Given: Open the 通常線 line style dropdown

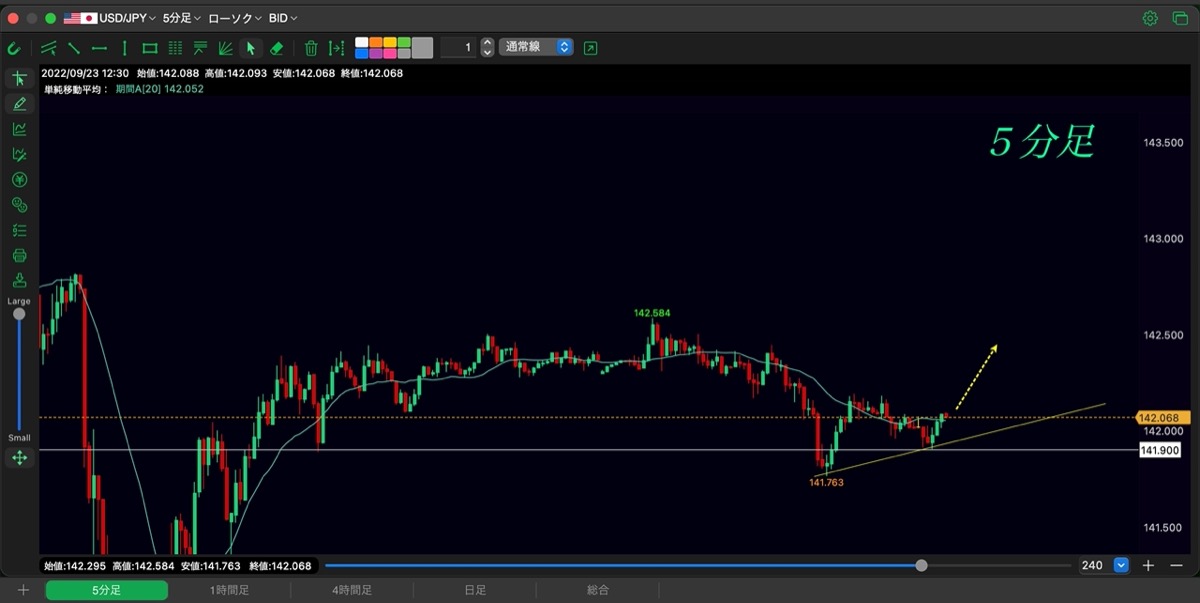Looking at the screenshot, I should coord(536,47).
